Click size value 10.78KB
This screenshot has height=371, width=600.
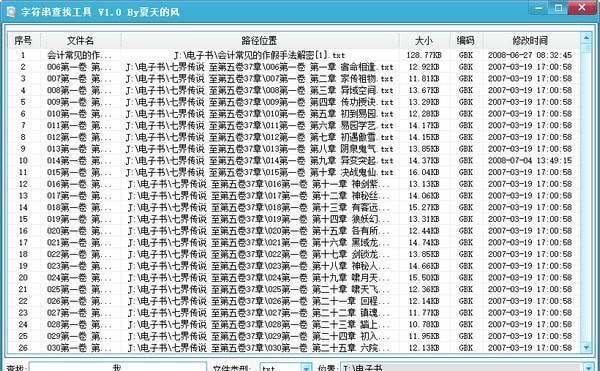pos(424,324)
